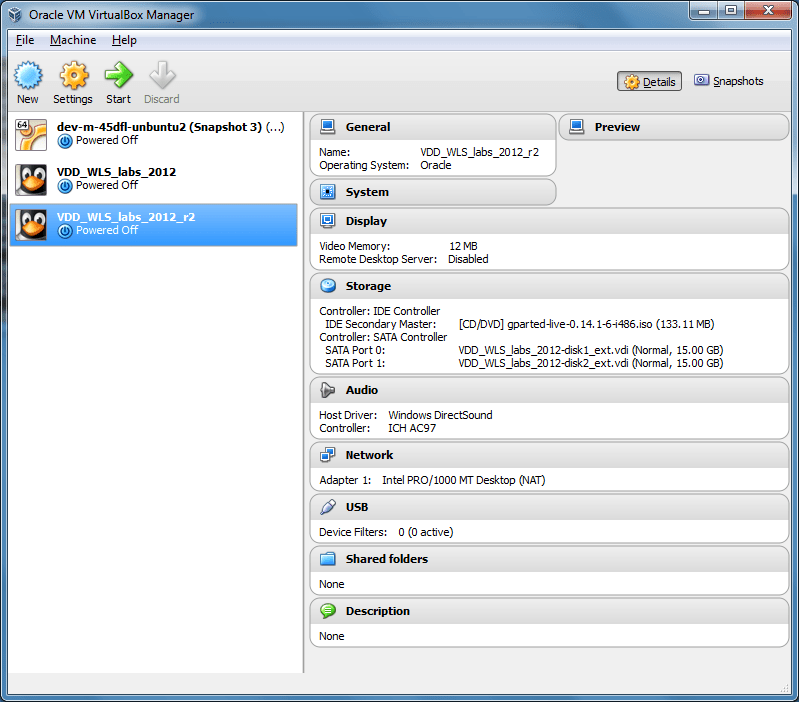This screenshot has height=702, width=799.
Task: Click the Discard down-arrow icon
Action: pos(162,75)
